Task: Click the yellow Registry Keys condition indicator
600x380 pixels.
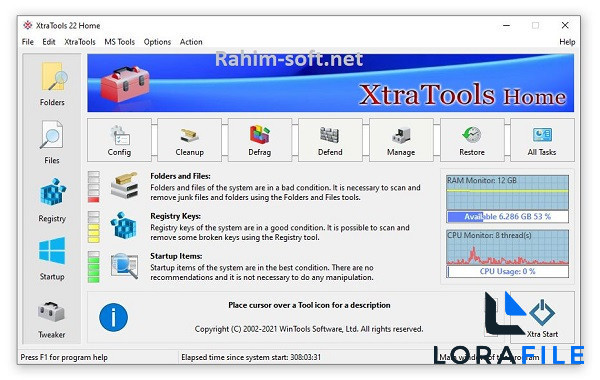Action: pos(94,227)
